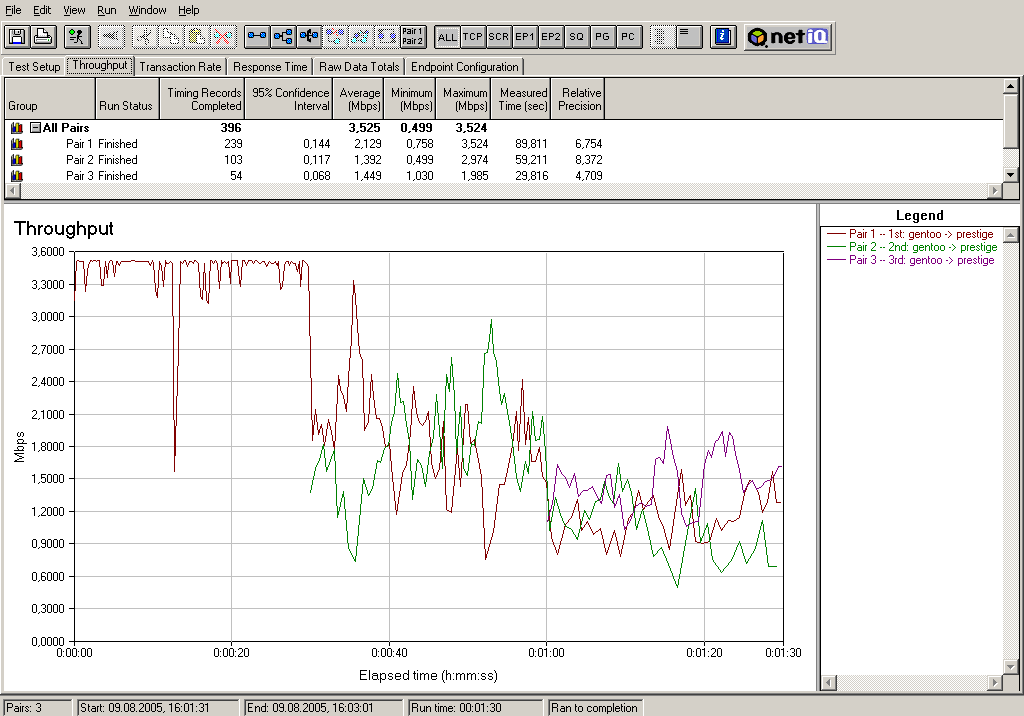Click the Print toolbar icon
Viewport: 1024px width, 716px height.
coord(43,37)
